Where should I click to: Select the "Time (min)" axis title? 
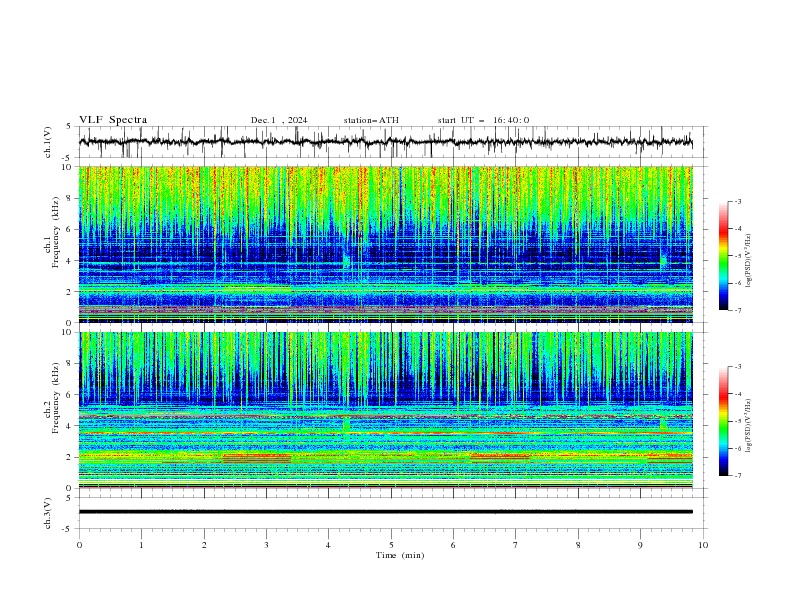click(x=400, y=555)
